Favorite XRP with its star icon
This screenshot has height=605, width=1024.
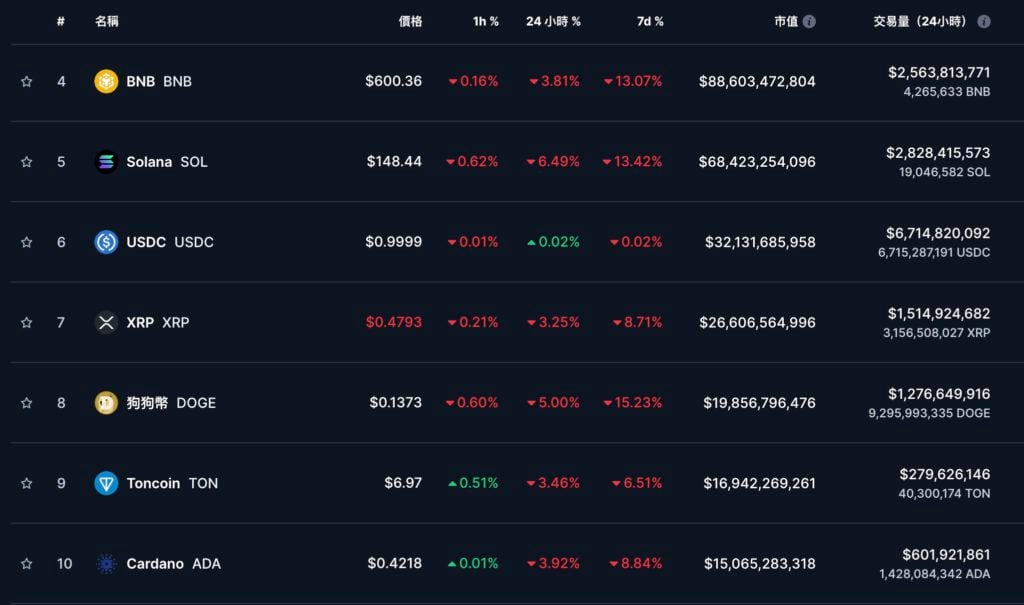tap(27, 322)
